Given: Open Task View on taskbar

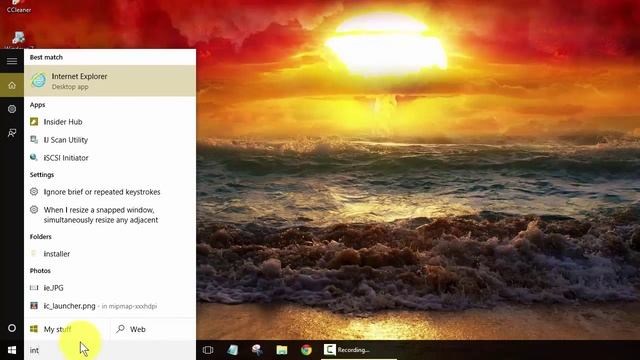Looking at the screenshot, I should point(208,350).
